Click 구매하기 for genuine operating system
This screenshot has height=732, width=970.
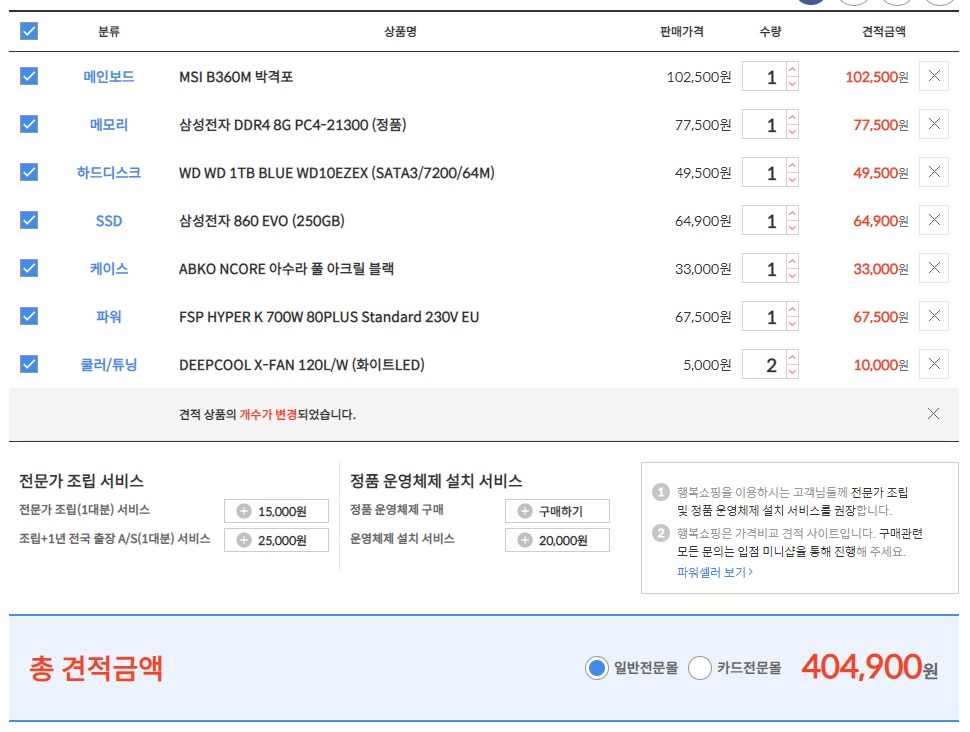pos(557,512)
